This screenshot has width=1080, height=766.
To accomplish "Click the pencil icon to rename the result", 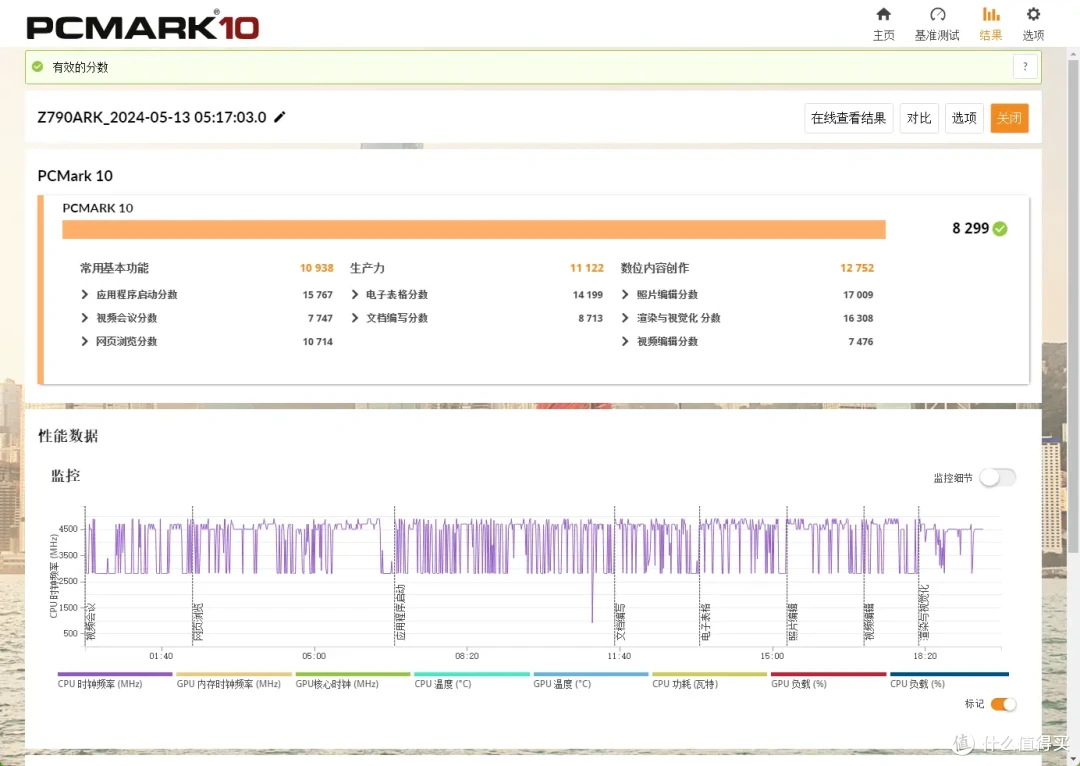I will pos(279,117).
